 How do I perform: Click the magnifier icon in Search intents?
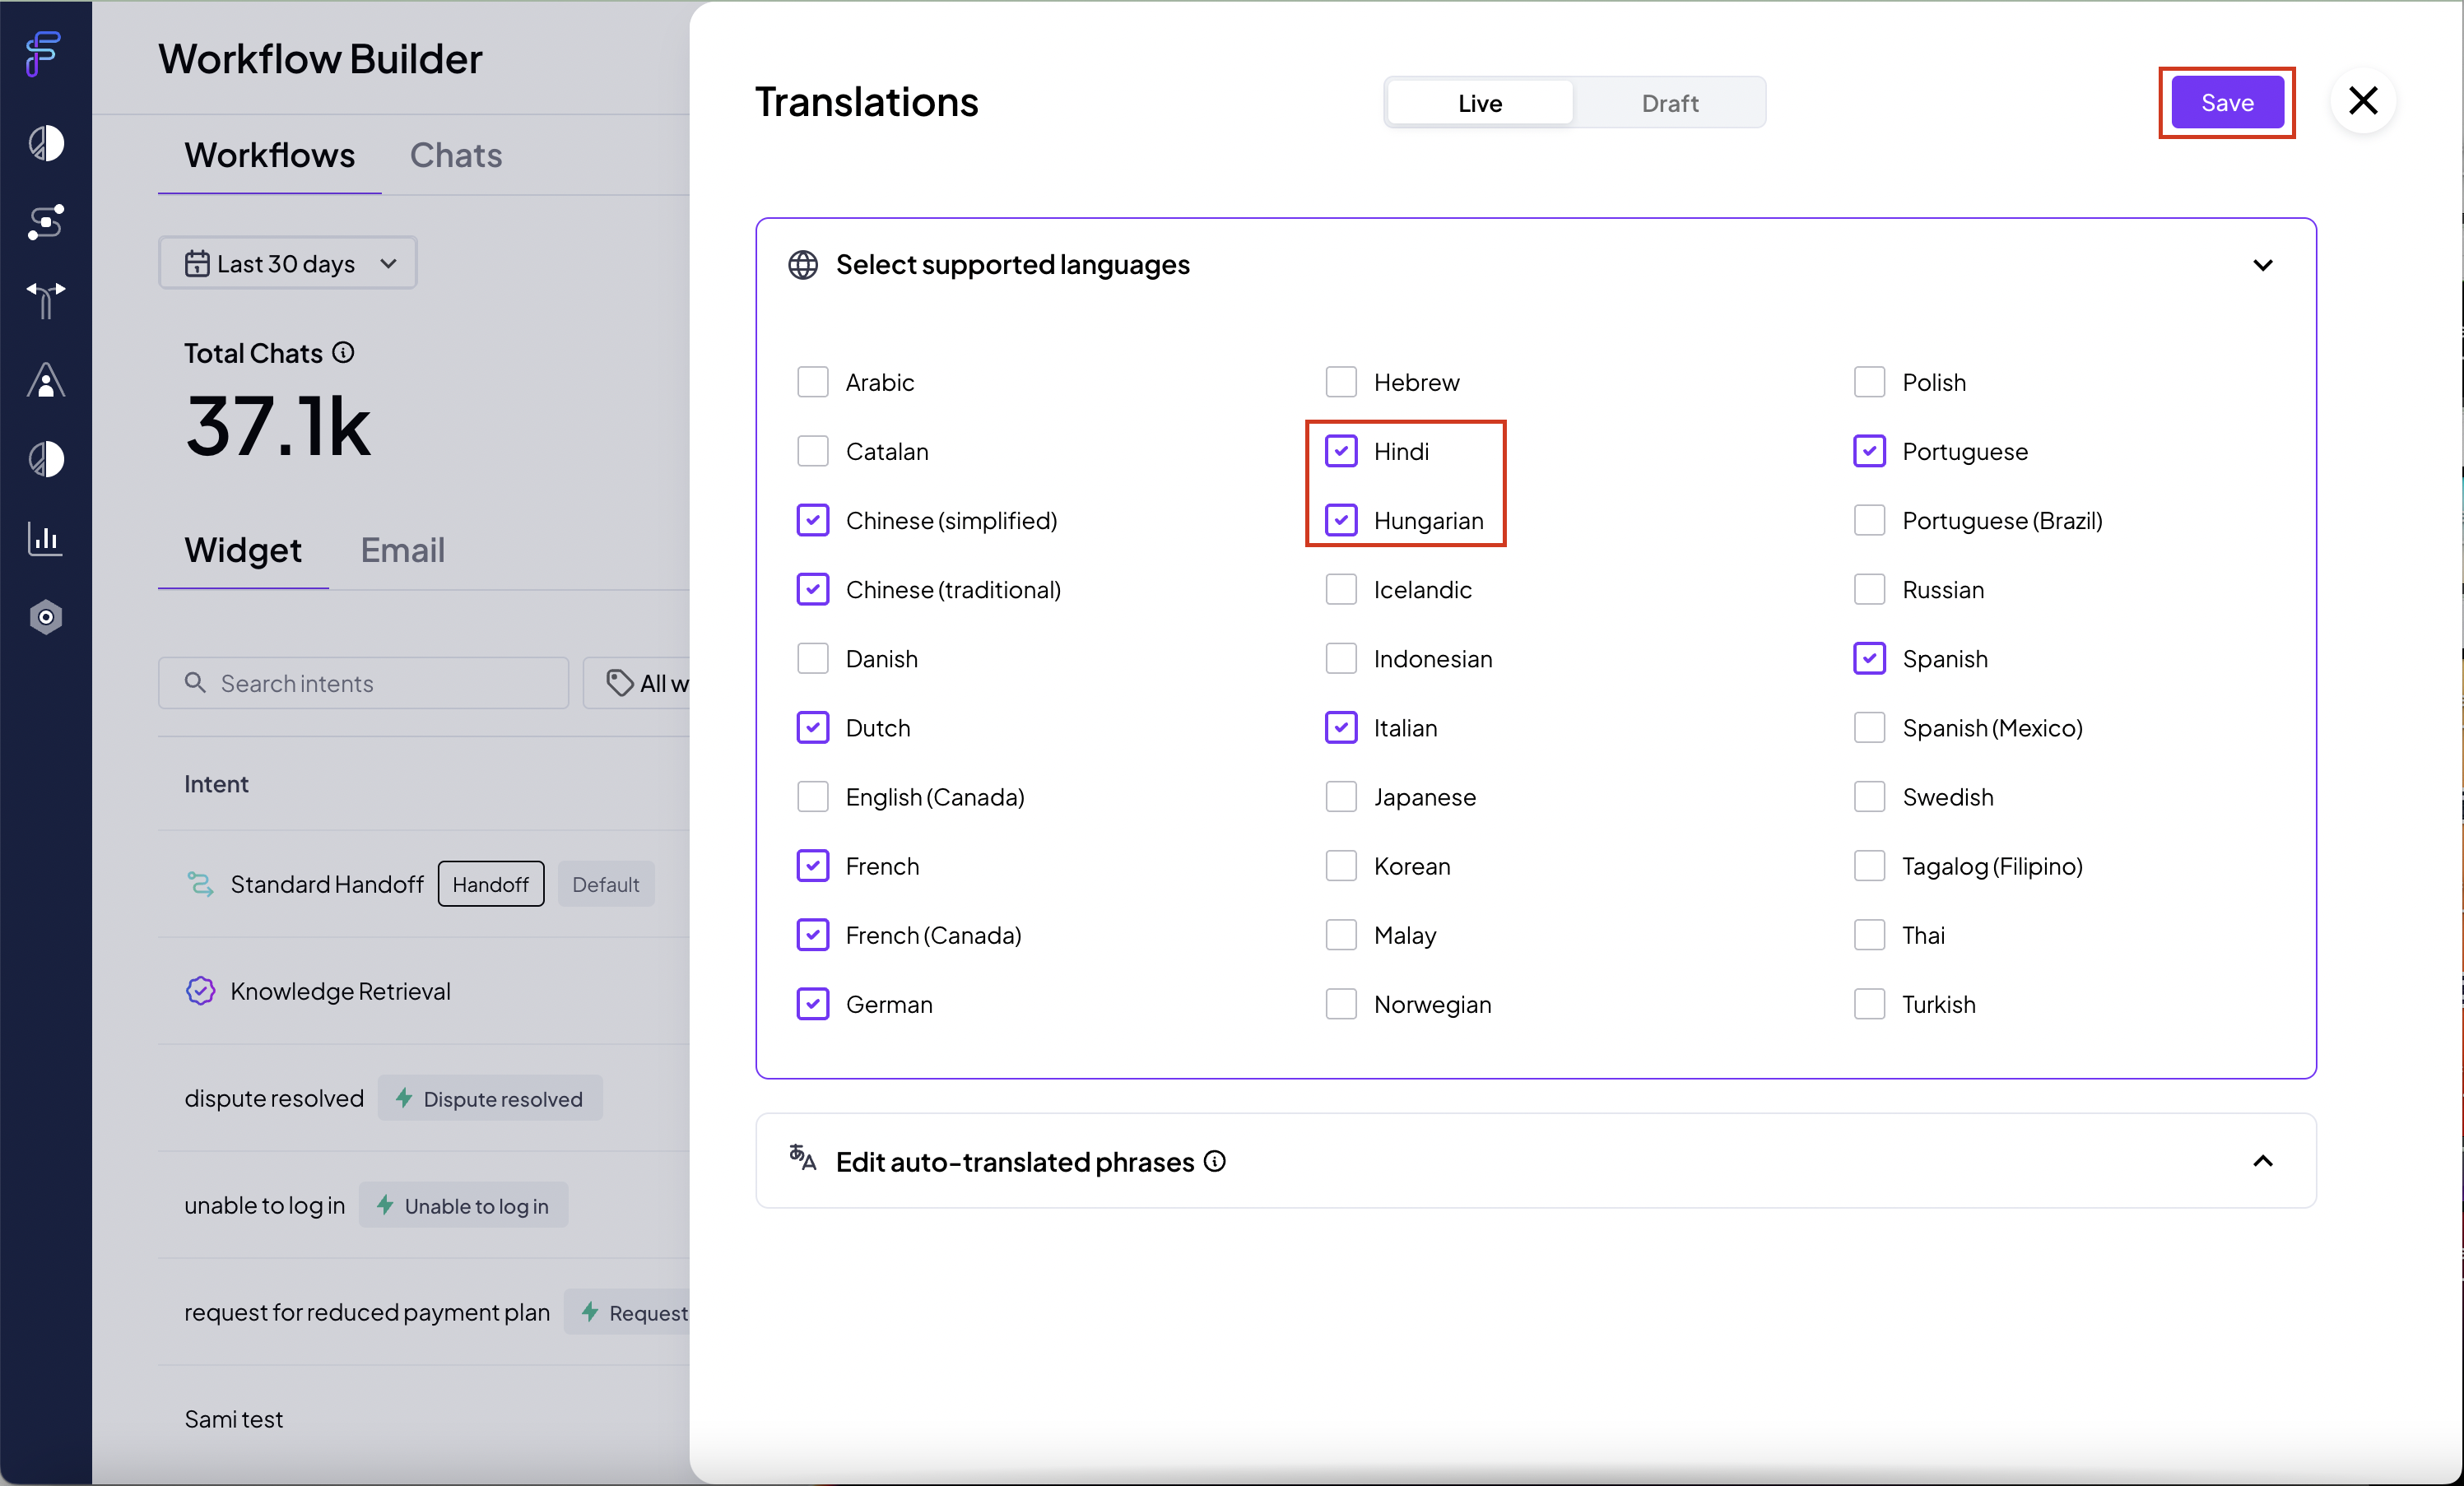point(195,682)
